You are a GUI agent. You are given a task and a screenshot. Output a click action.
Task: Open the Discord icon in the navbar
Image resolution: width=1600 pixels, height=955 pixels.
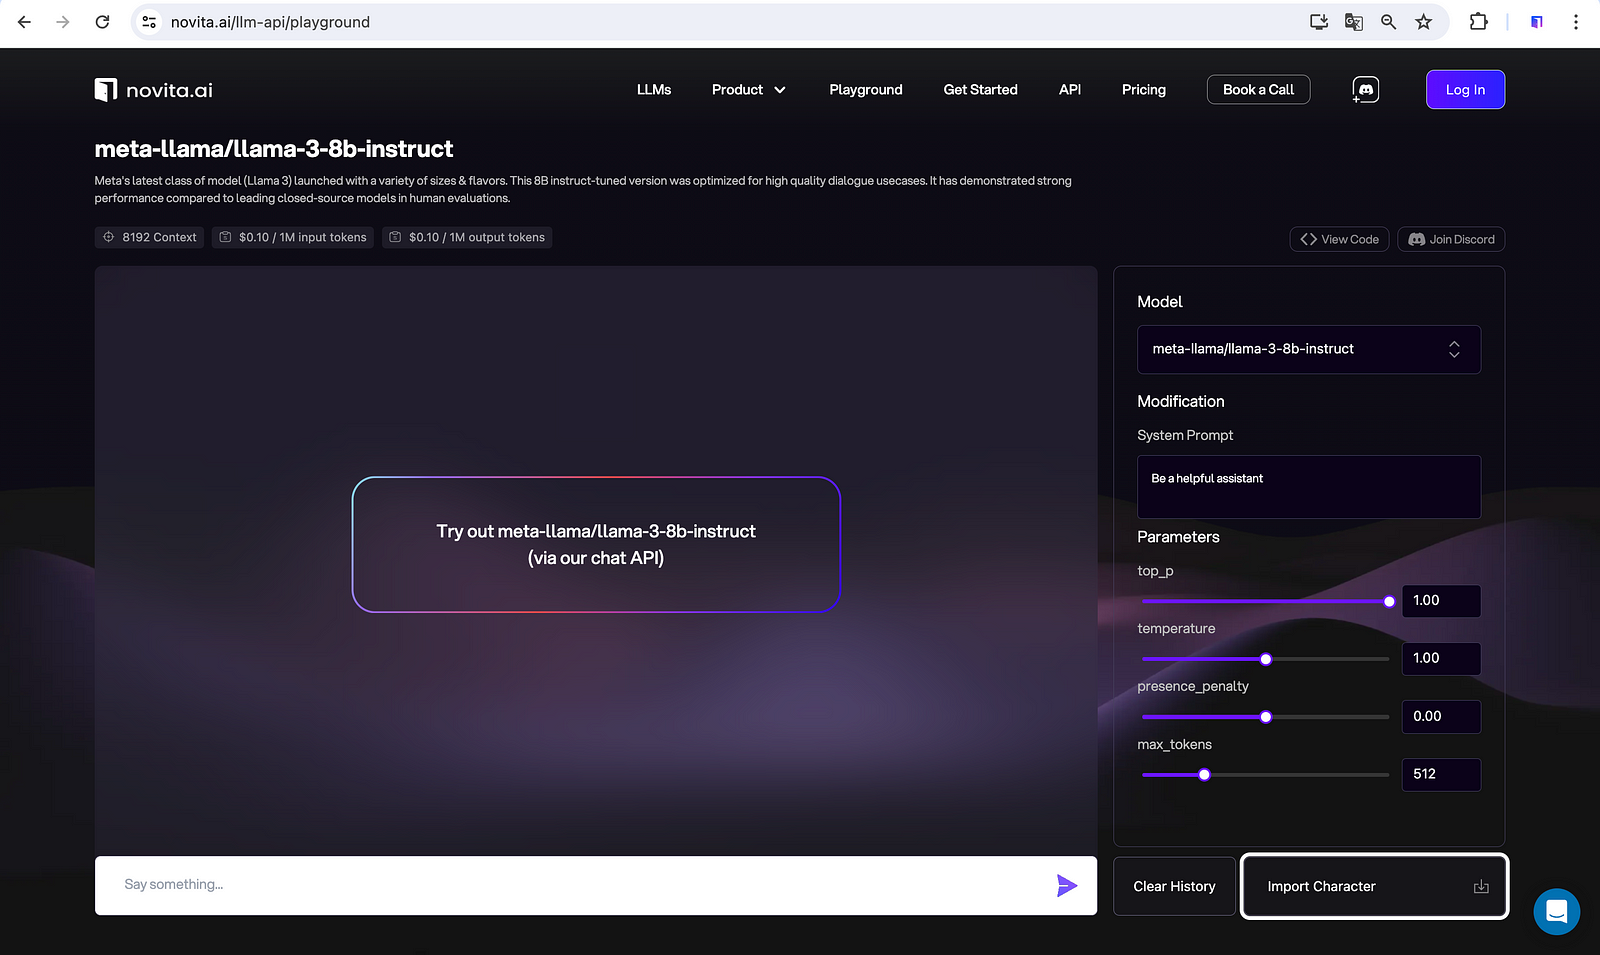point(1366,90)
